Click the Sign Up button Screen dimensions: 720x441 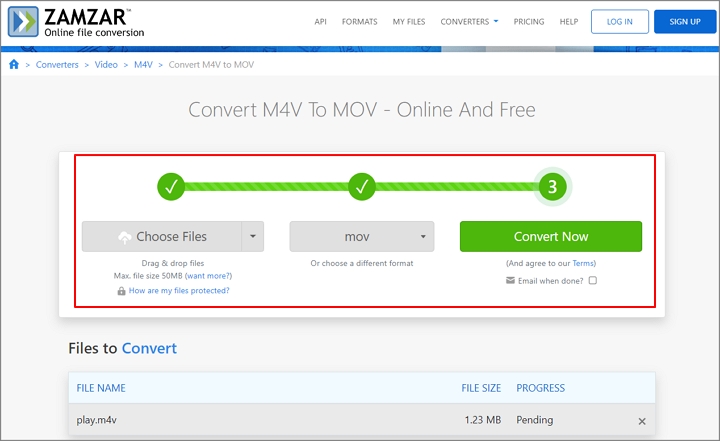click(685, 22)
